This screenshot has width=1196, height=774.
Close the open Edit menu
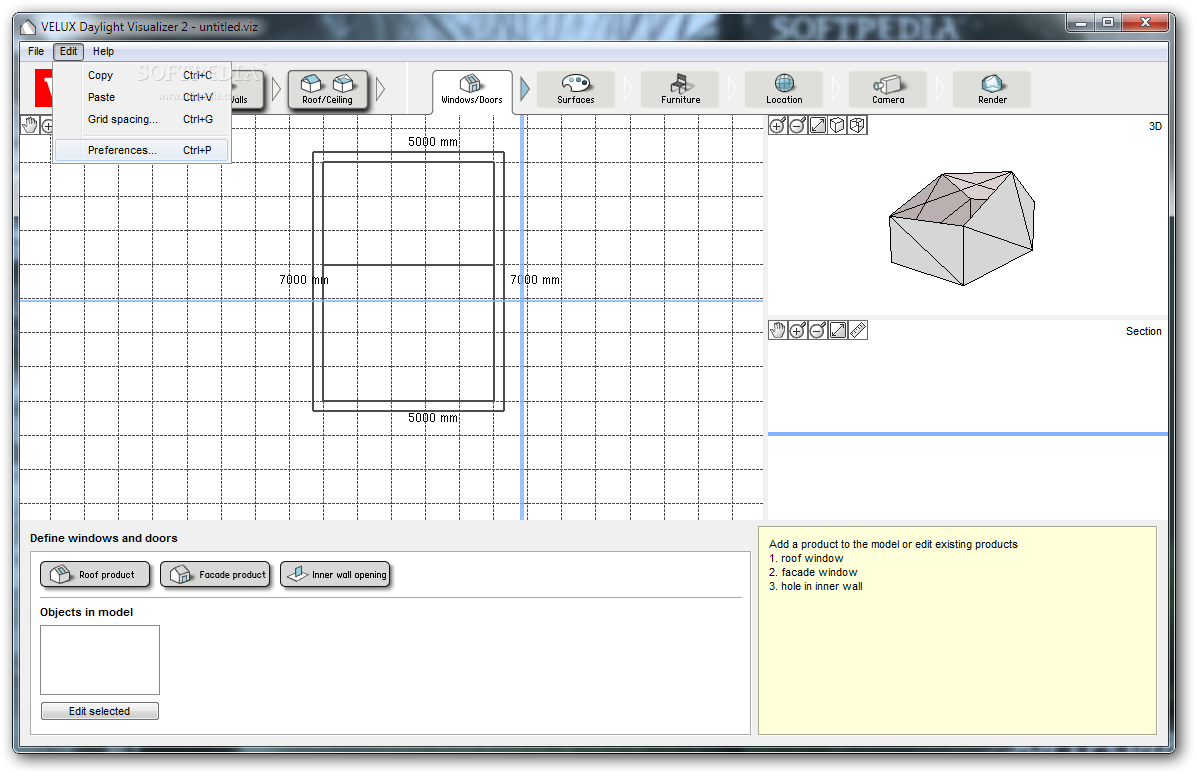point(69,51)
